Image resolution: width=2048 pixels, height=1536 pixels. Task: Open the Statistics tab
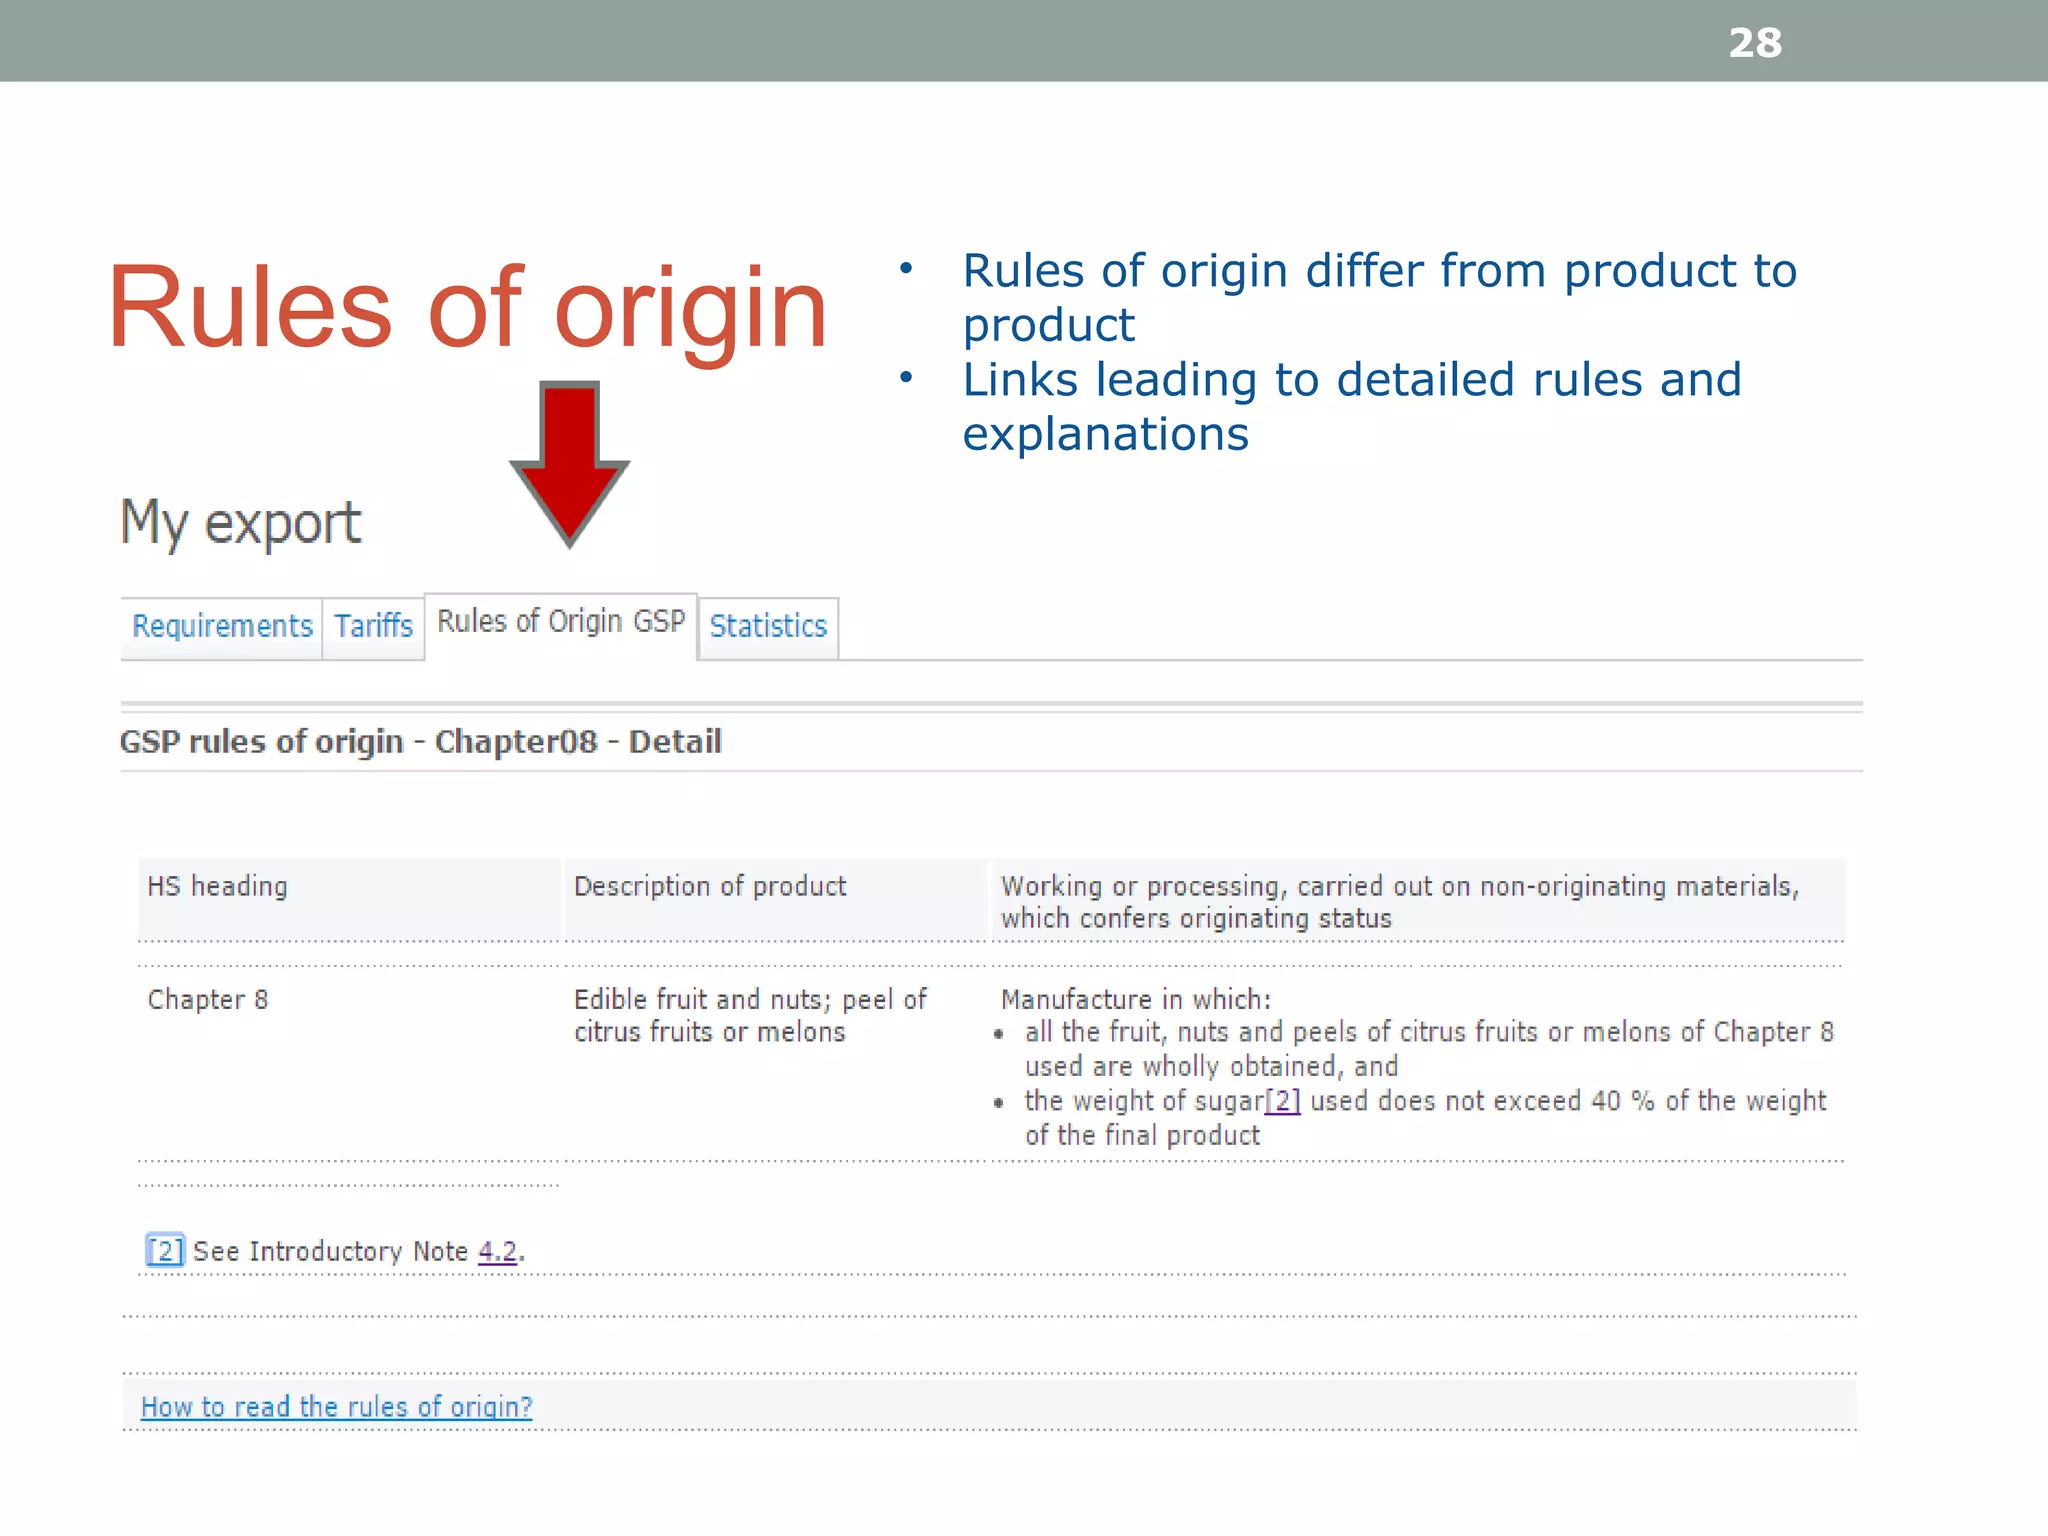pyautogui.click(x=768, y=626)
